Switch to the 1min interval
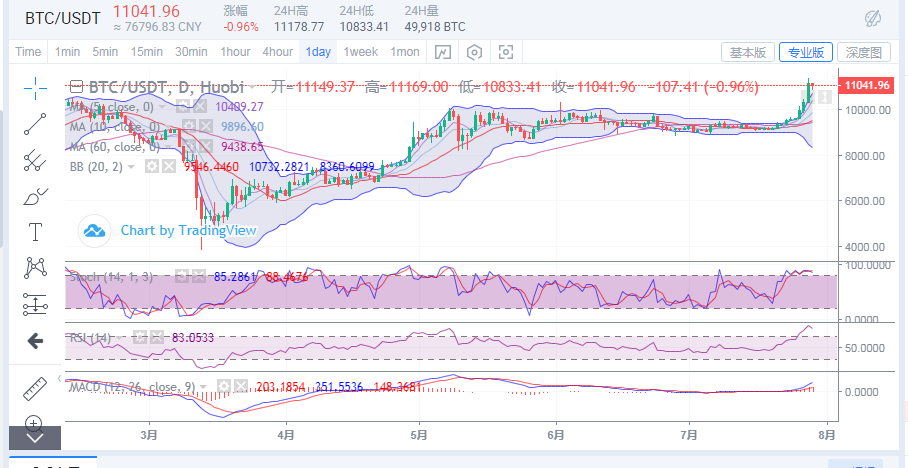Image resolution: width=908 pixels, height=468 pixels. (x=67, y=52)
